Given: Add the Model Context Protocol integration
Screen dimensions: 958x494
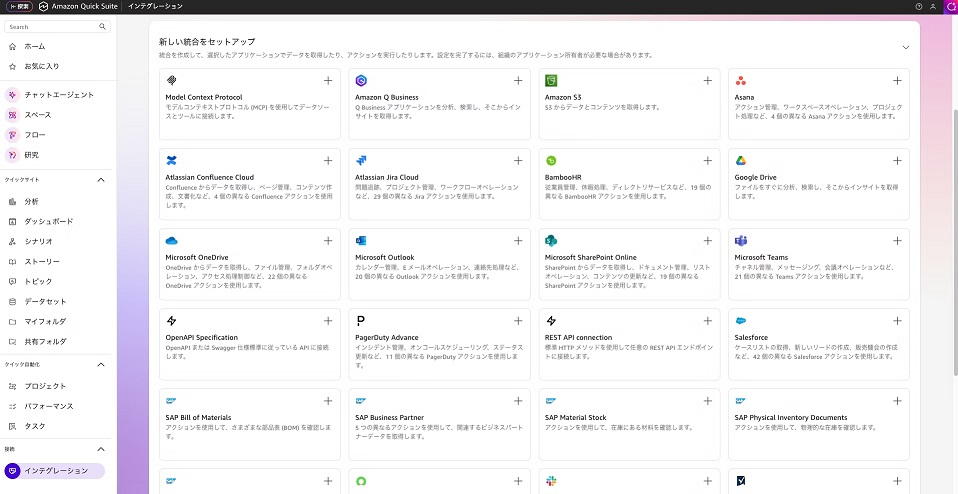Looking at the screenshot, I should click(x=327, y=80).
